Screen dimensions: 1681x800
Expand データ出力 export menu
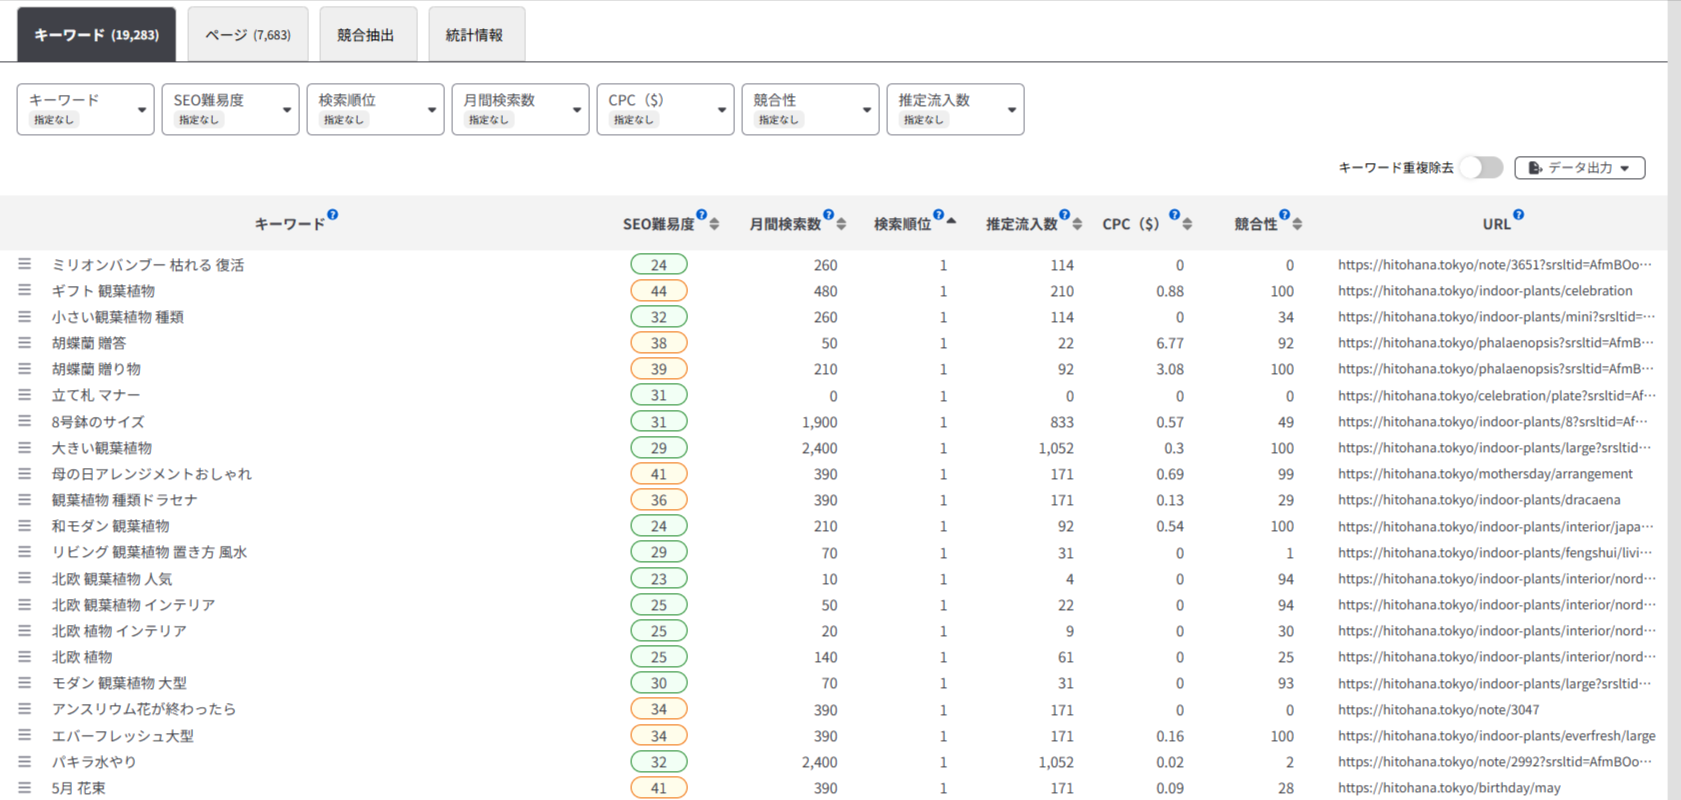[x=1580, y=168]
